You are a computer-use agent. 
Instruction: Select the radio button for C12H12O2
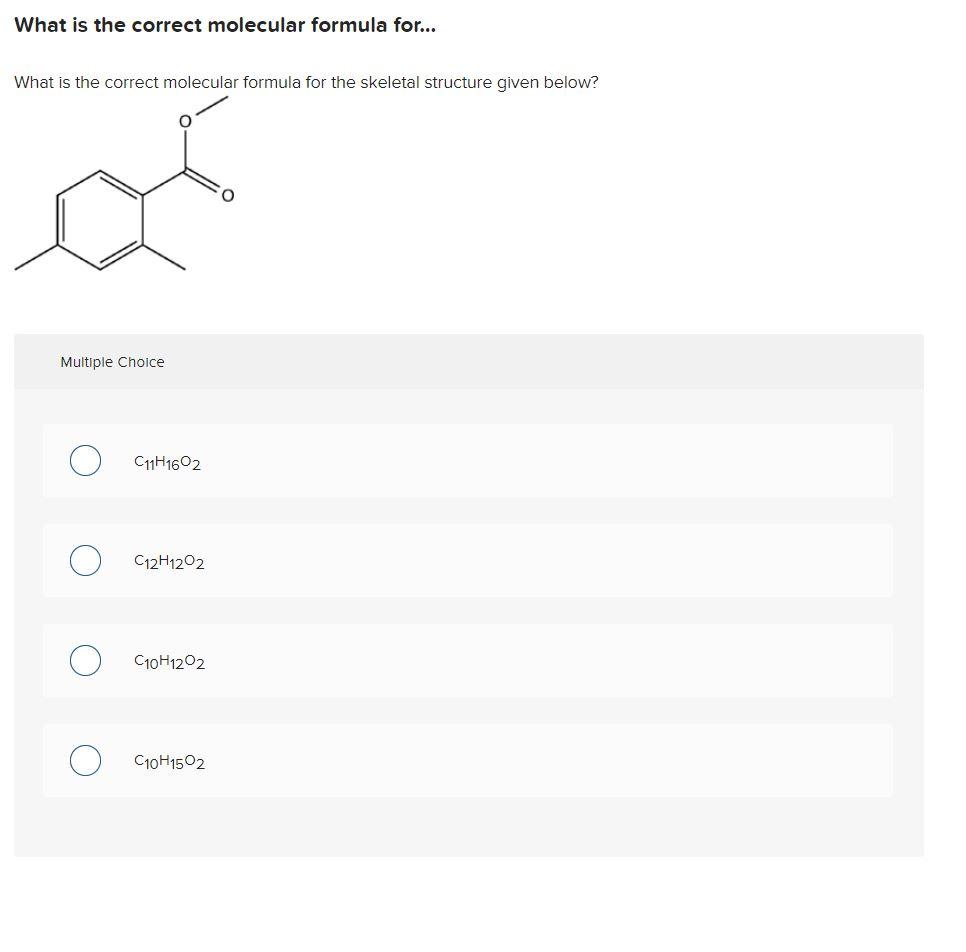85,560
